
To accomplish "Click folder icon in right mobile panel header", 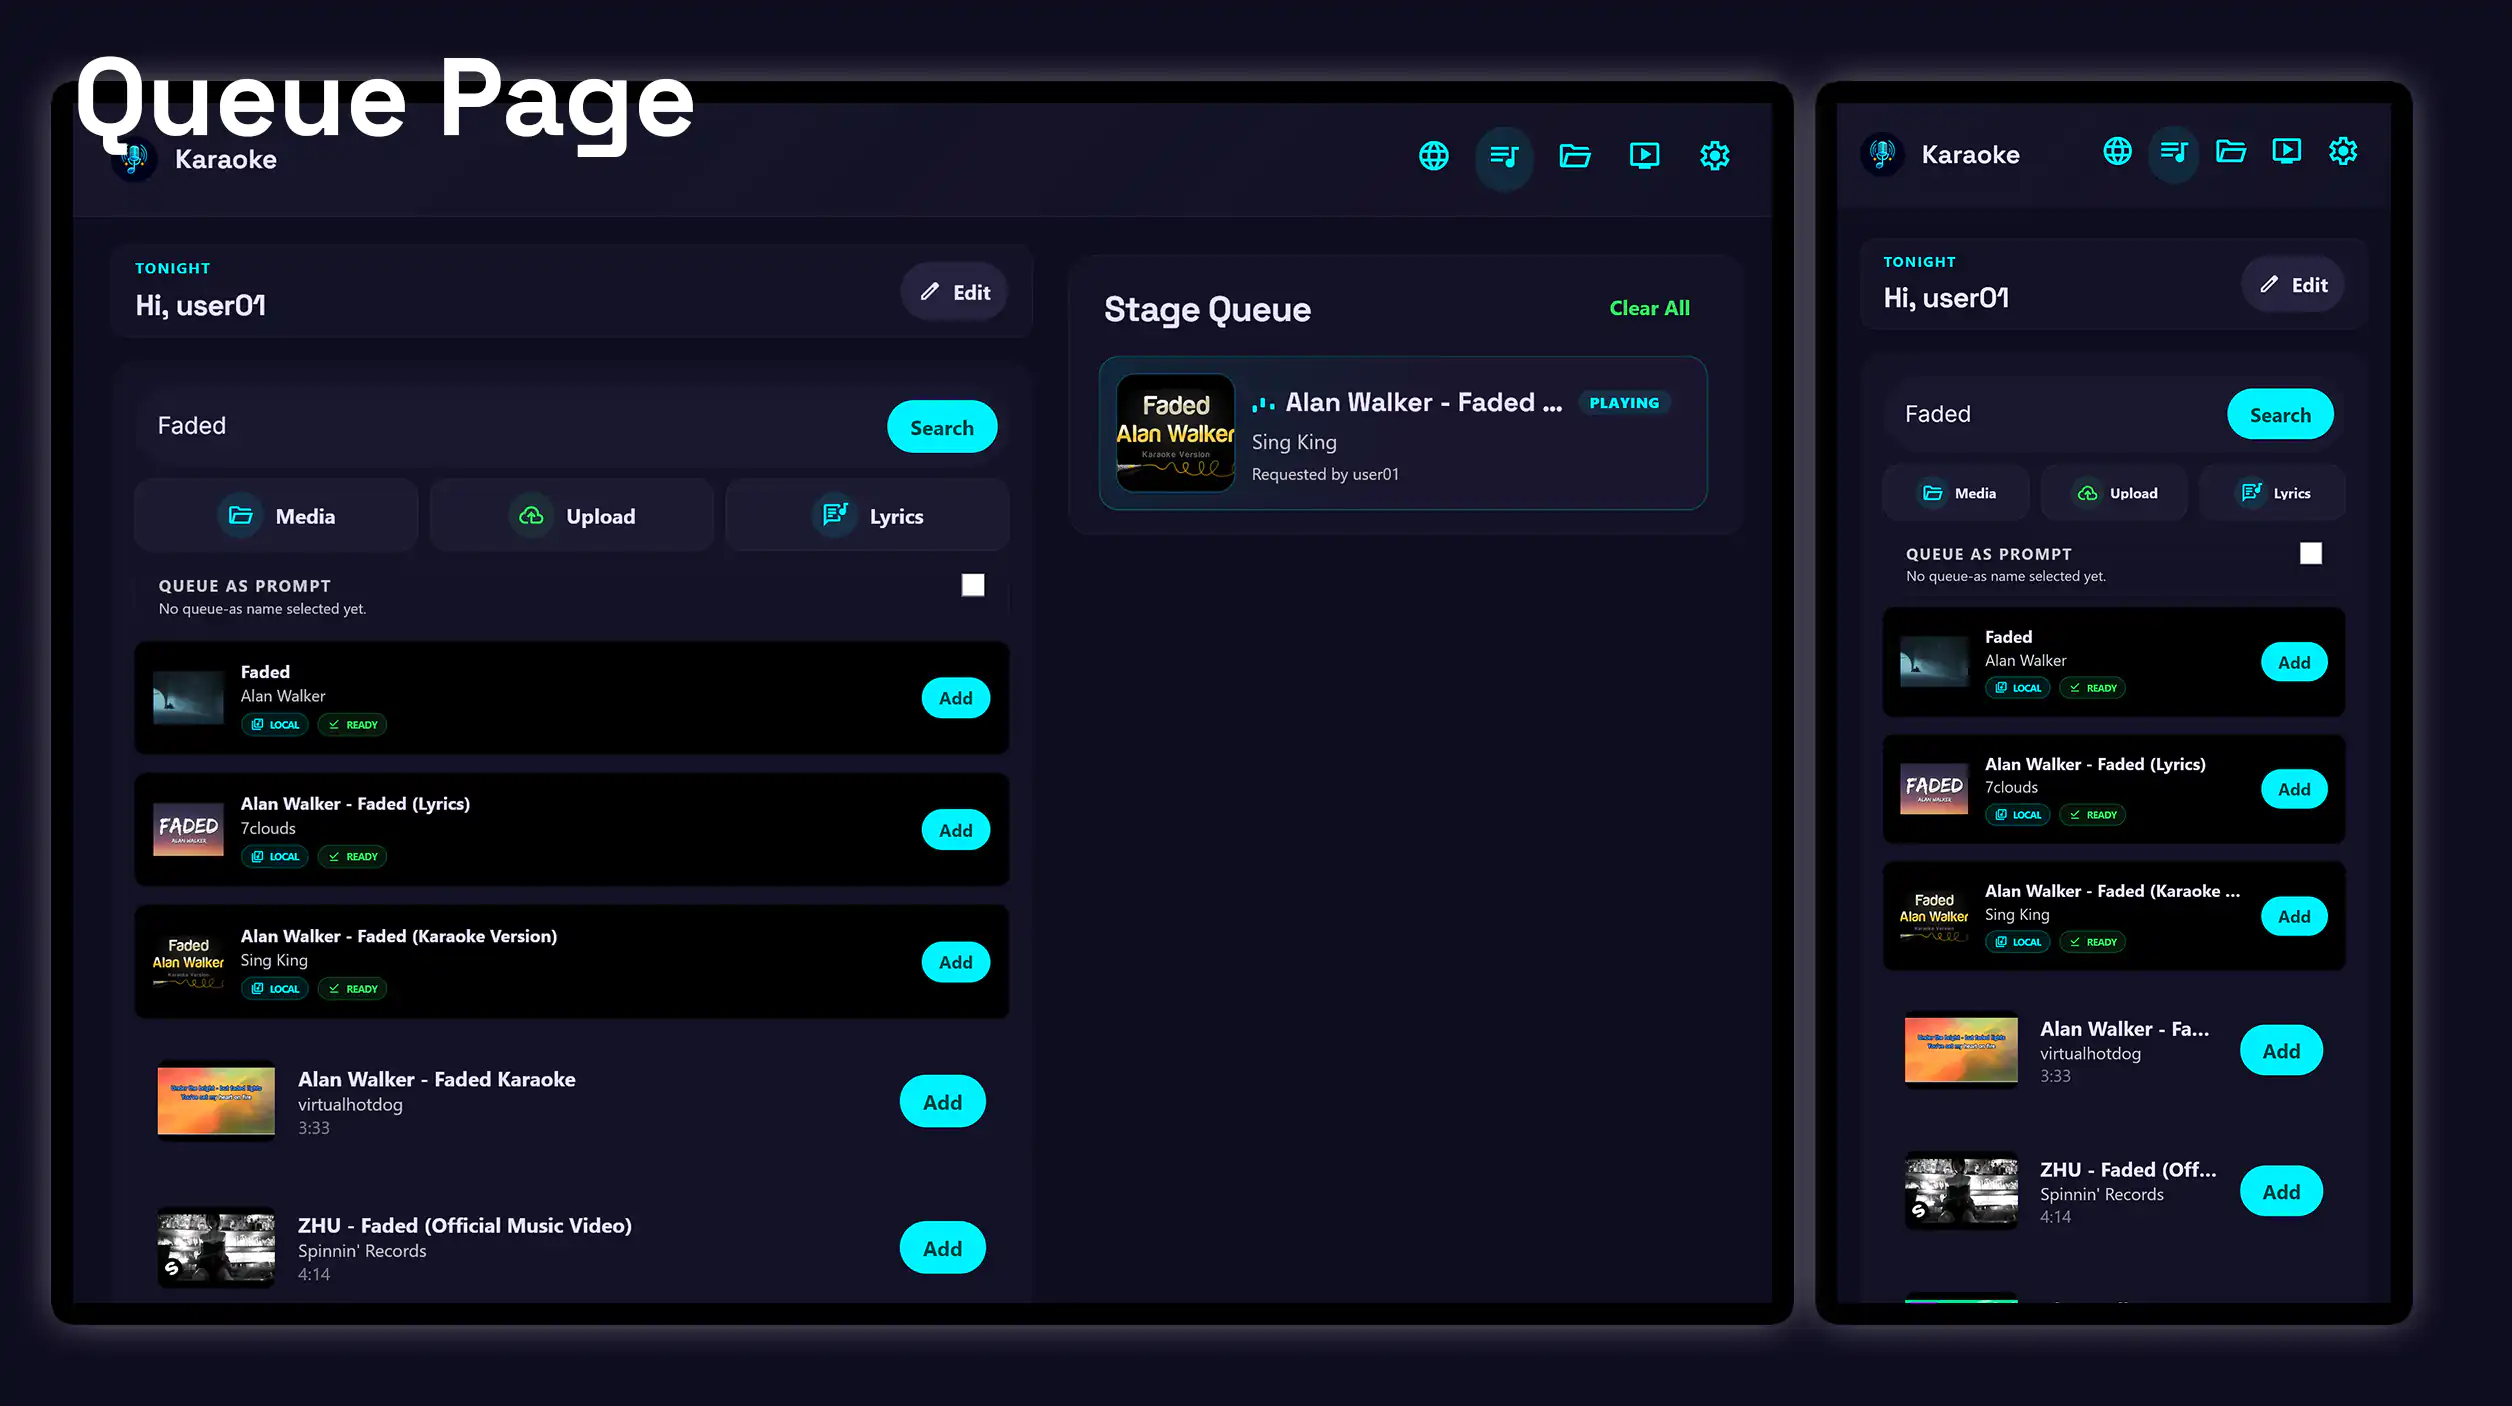I will coord(2231,151).
